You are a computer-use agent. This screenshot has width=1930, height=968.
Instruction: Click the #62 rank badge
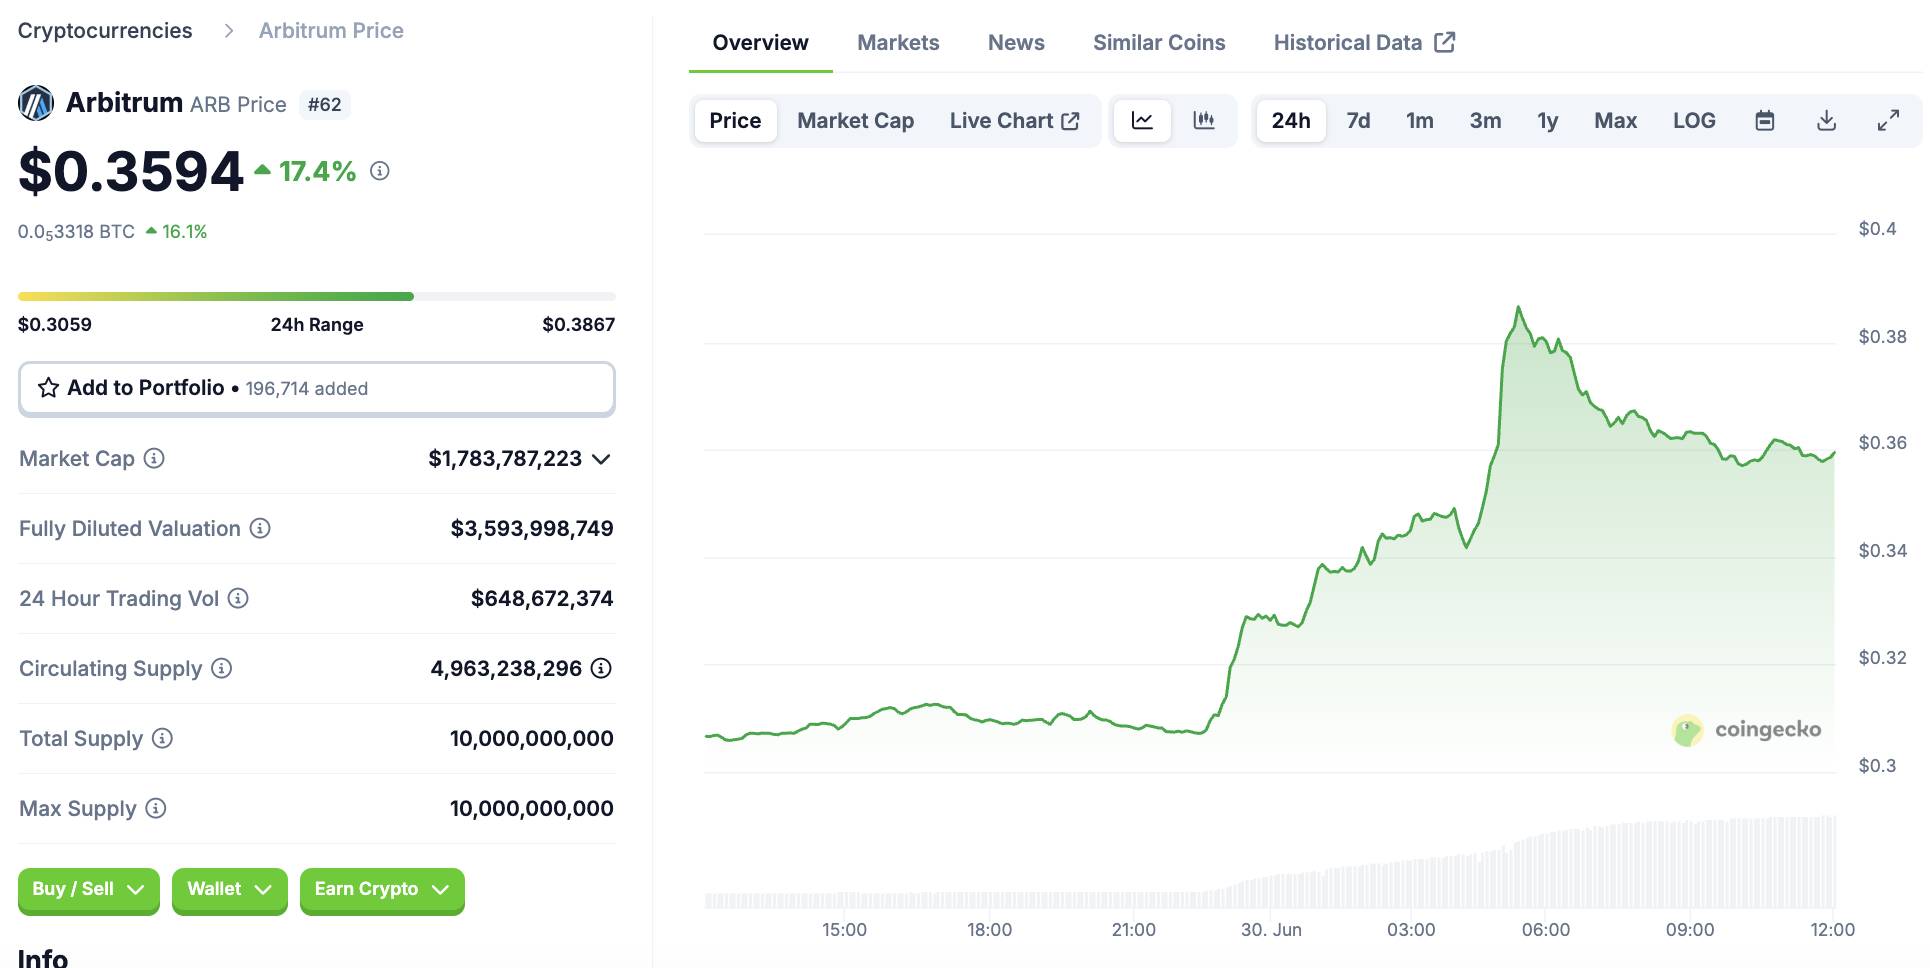coord(324,104)
